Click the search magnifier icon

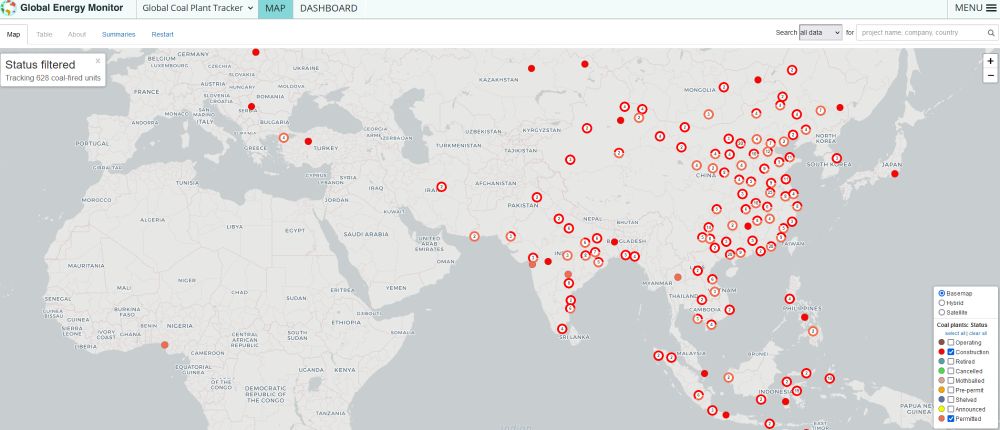(990, 33)
